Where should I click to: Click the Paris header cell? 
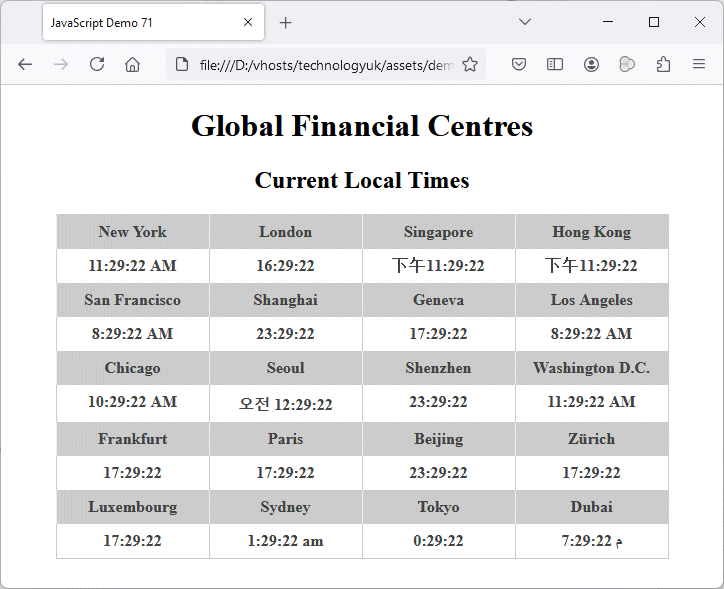coord(286,439)
